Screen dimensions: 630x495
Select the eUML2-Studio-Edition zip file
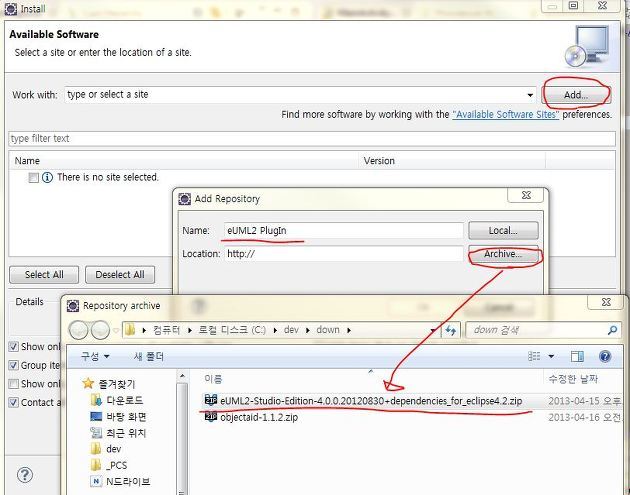[371, 401]
